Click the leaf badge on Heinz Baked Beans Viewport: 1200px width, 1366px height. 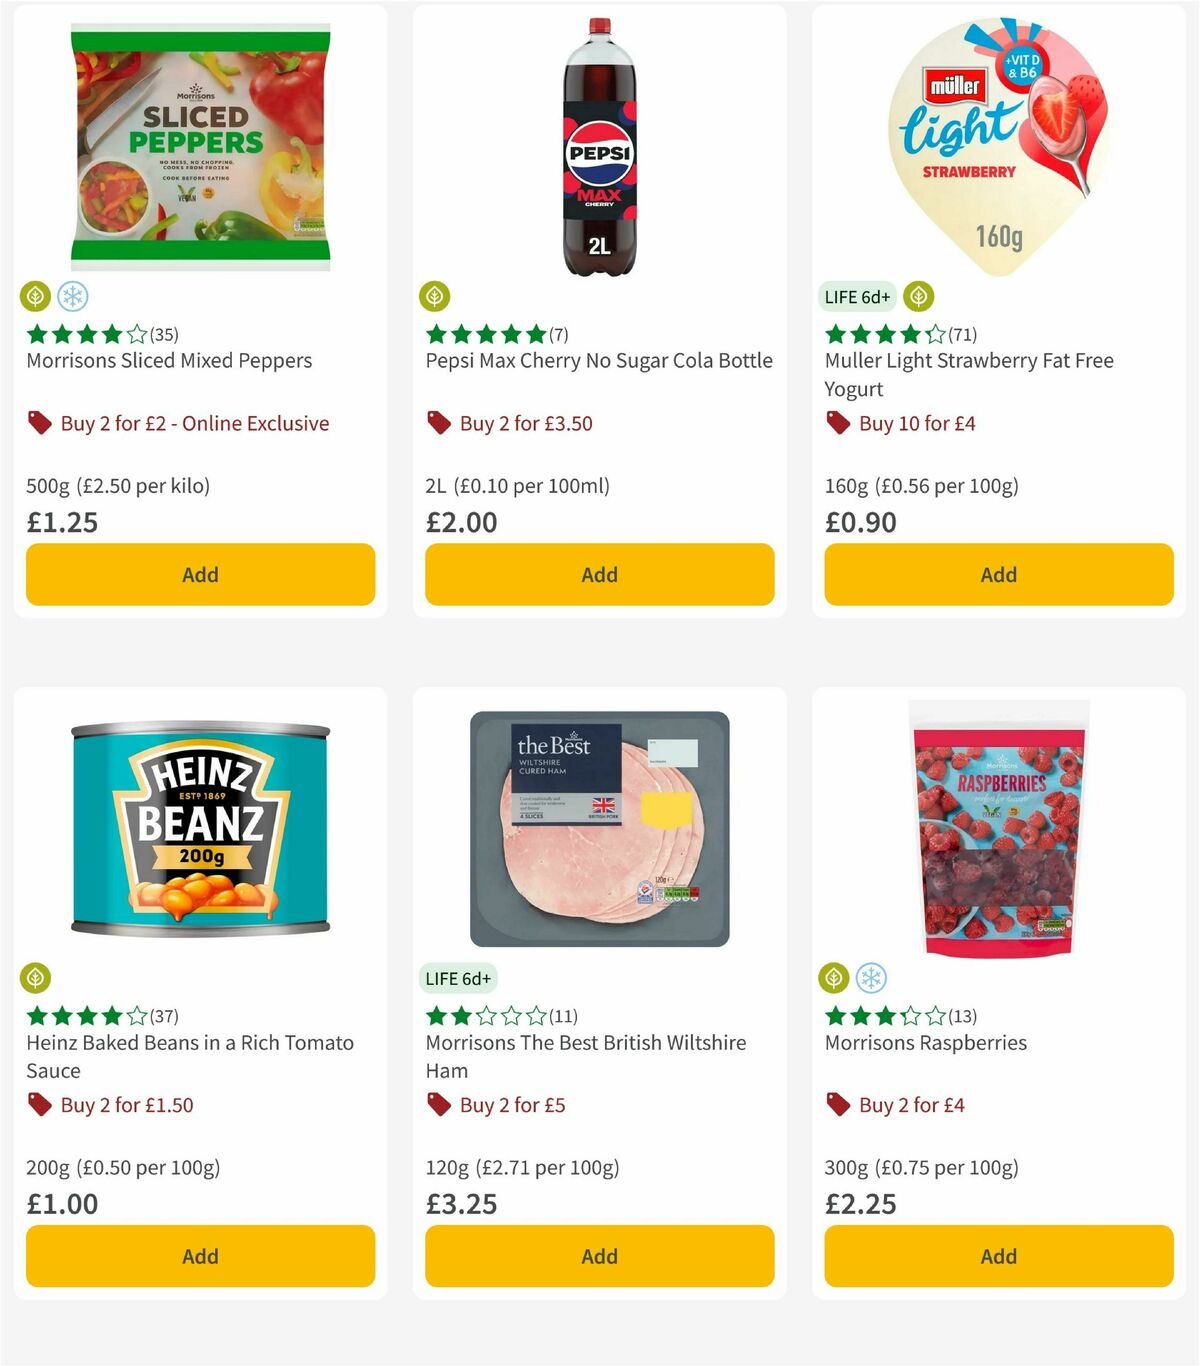(x=35, y=978)
